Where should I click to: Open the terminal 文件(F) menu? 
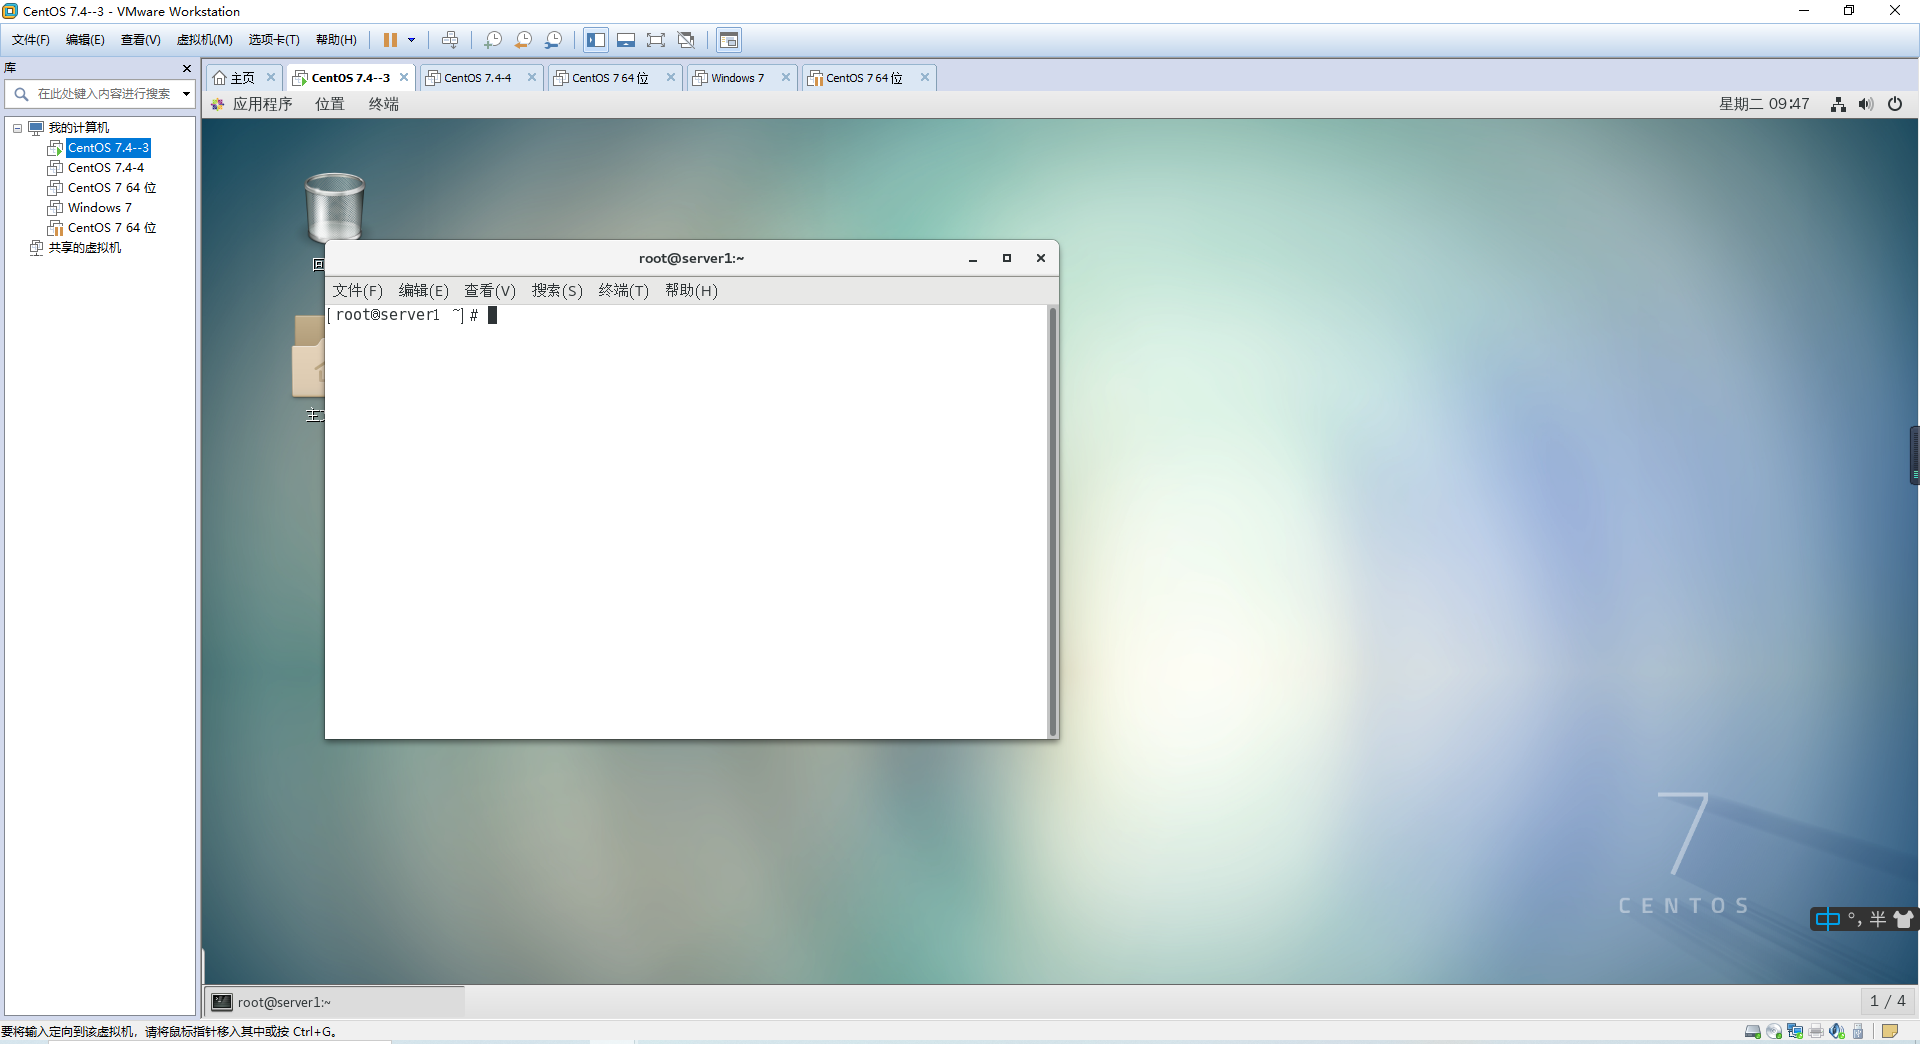coord(358,291)
